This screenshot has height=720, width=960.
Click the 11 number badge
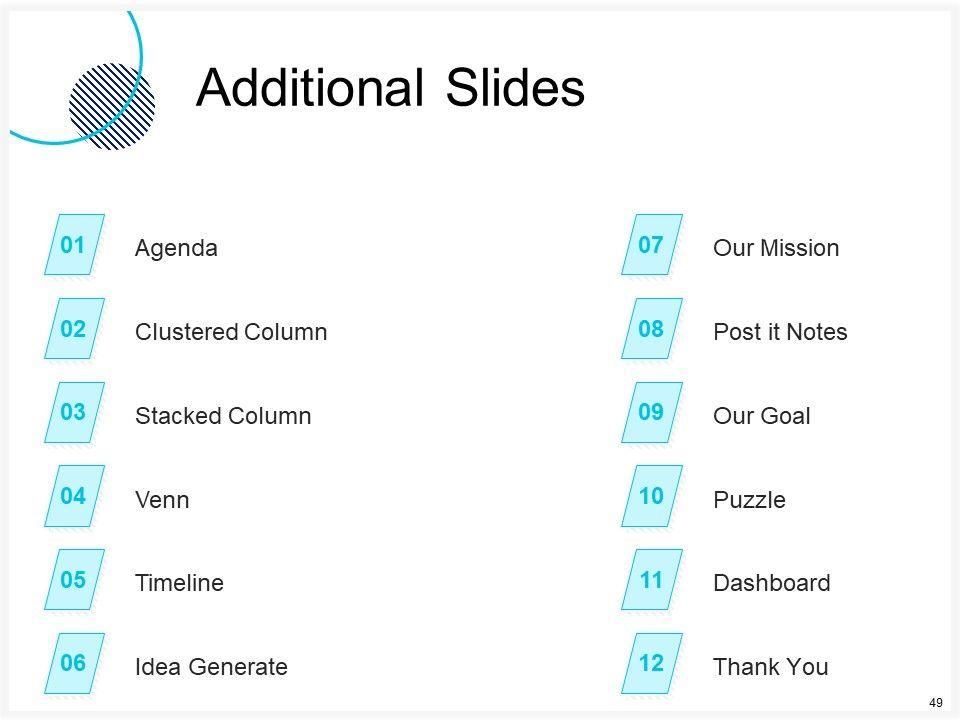[x=651, y=580]
